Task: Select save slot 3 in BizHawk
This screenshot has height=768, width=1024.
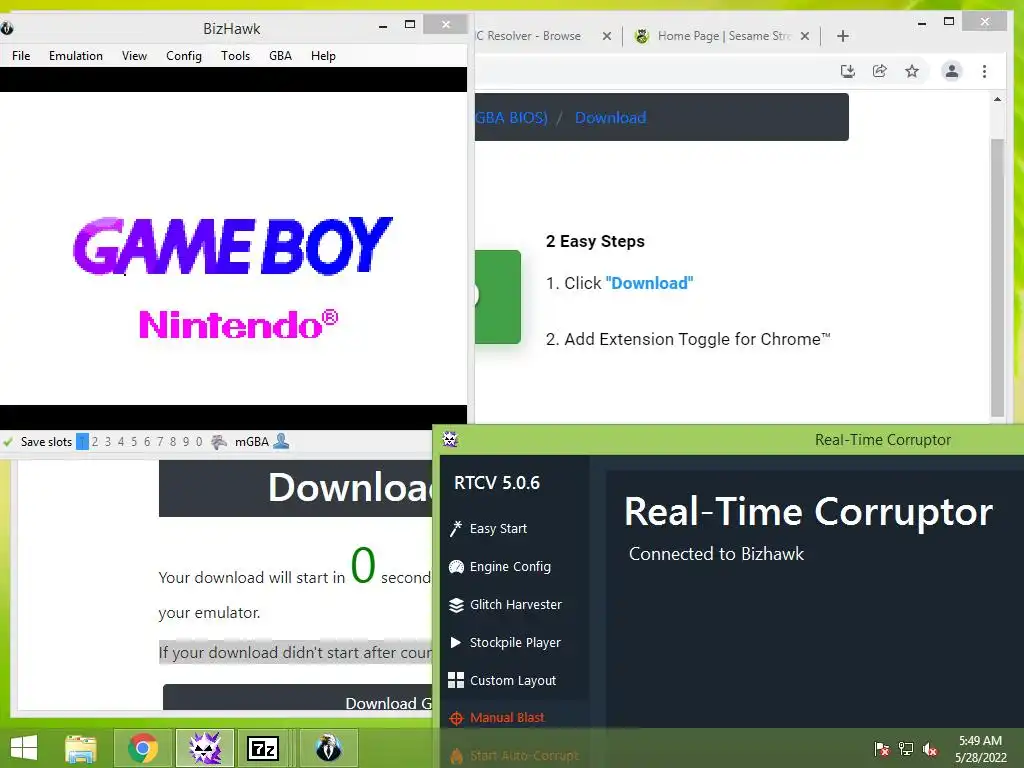Action: (108, 441)
